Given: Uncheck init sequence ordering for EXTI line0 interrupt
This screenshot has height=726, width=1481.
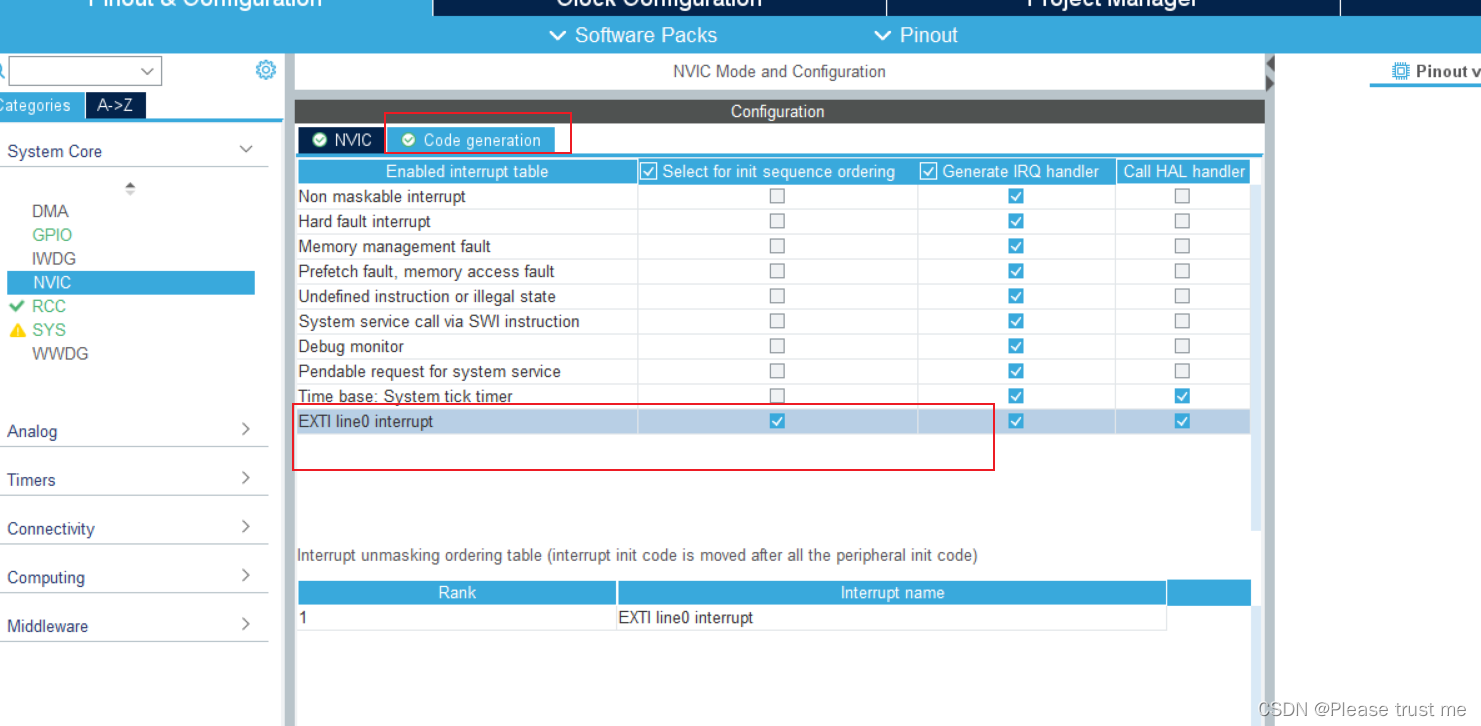Looking at the screenshot, I should click(777, 421).
